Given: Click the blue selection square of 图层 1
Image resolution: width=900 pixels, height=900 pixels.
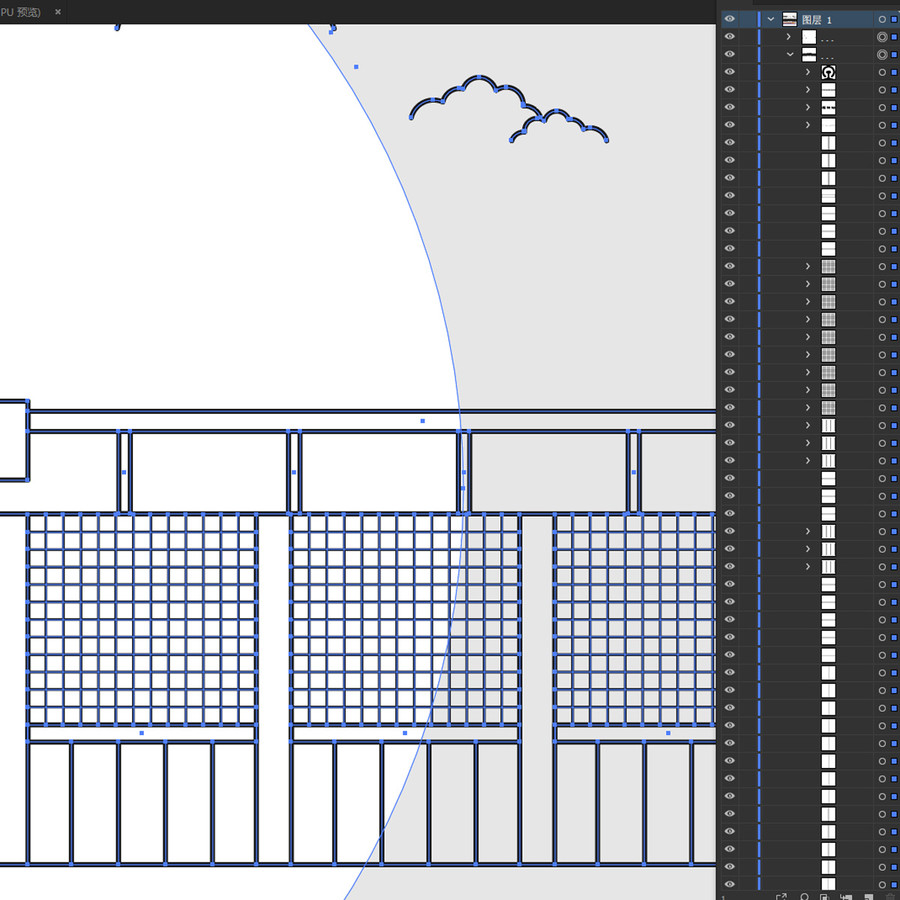Looking at the screenshot, I should [x=894, y=20].
